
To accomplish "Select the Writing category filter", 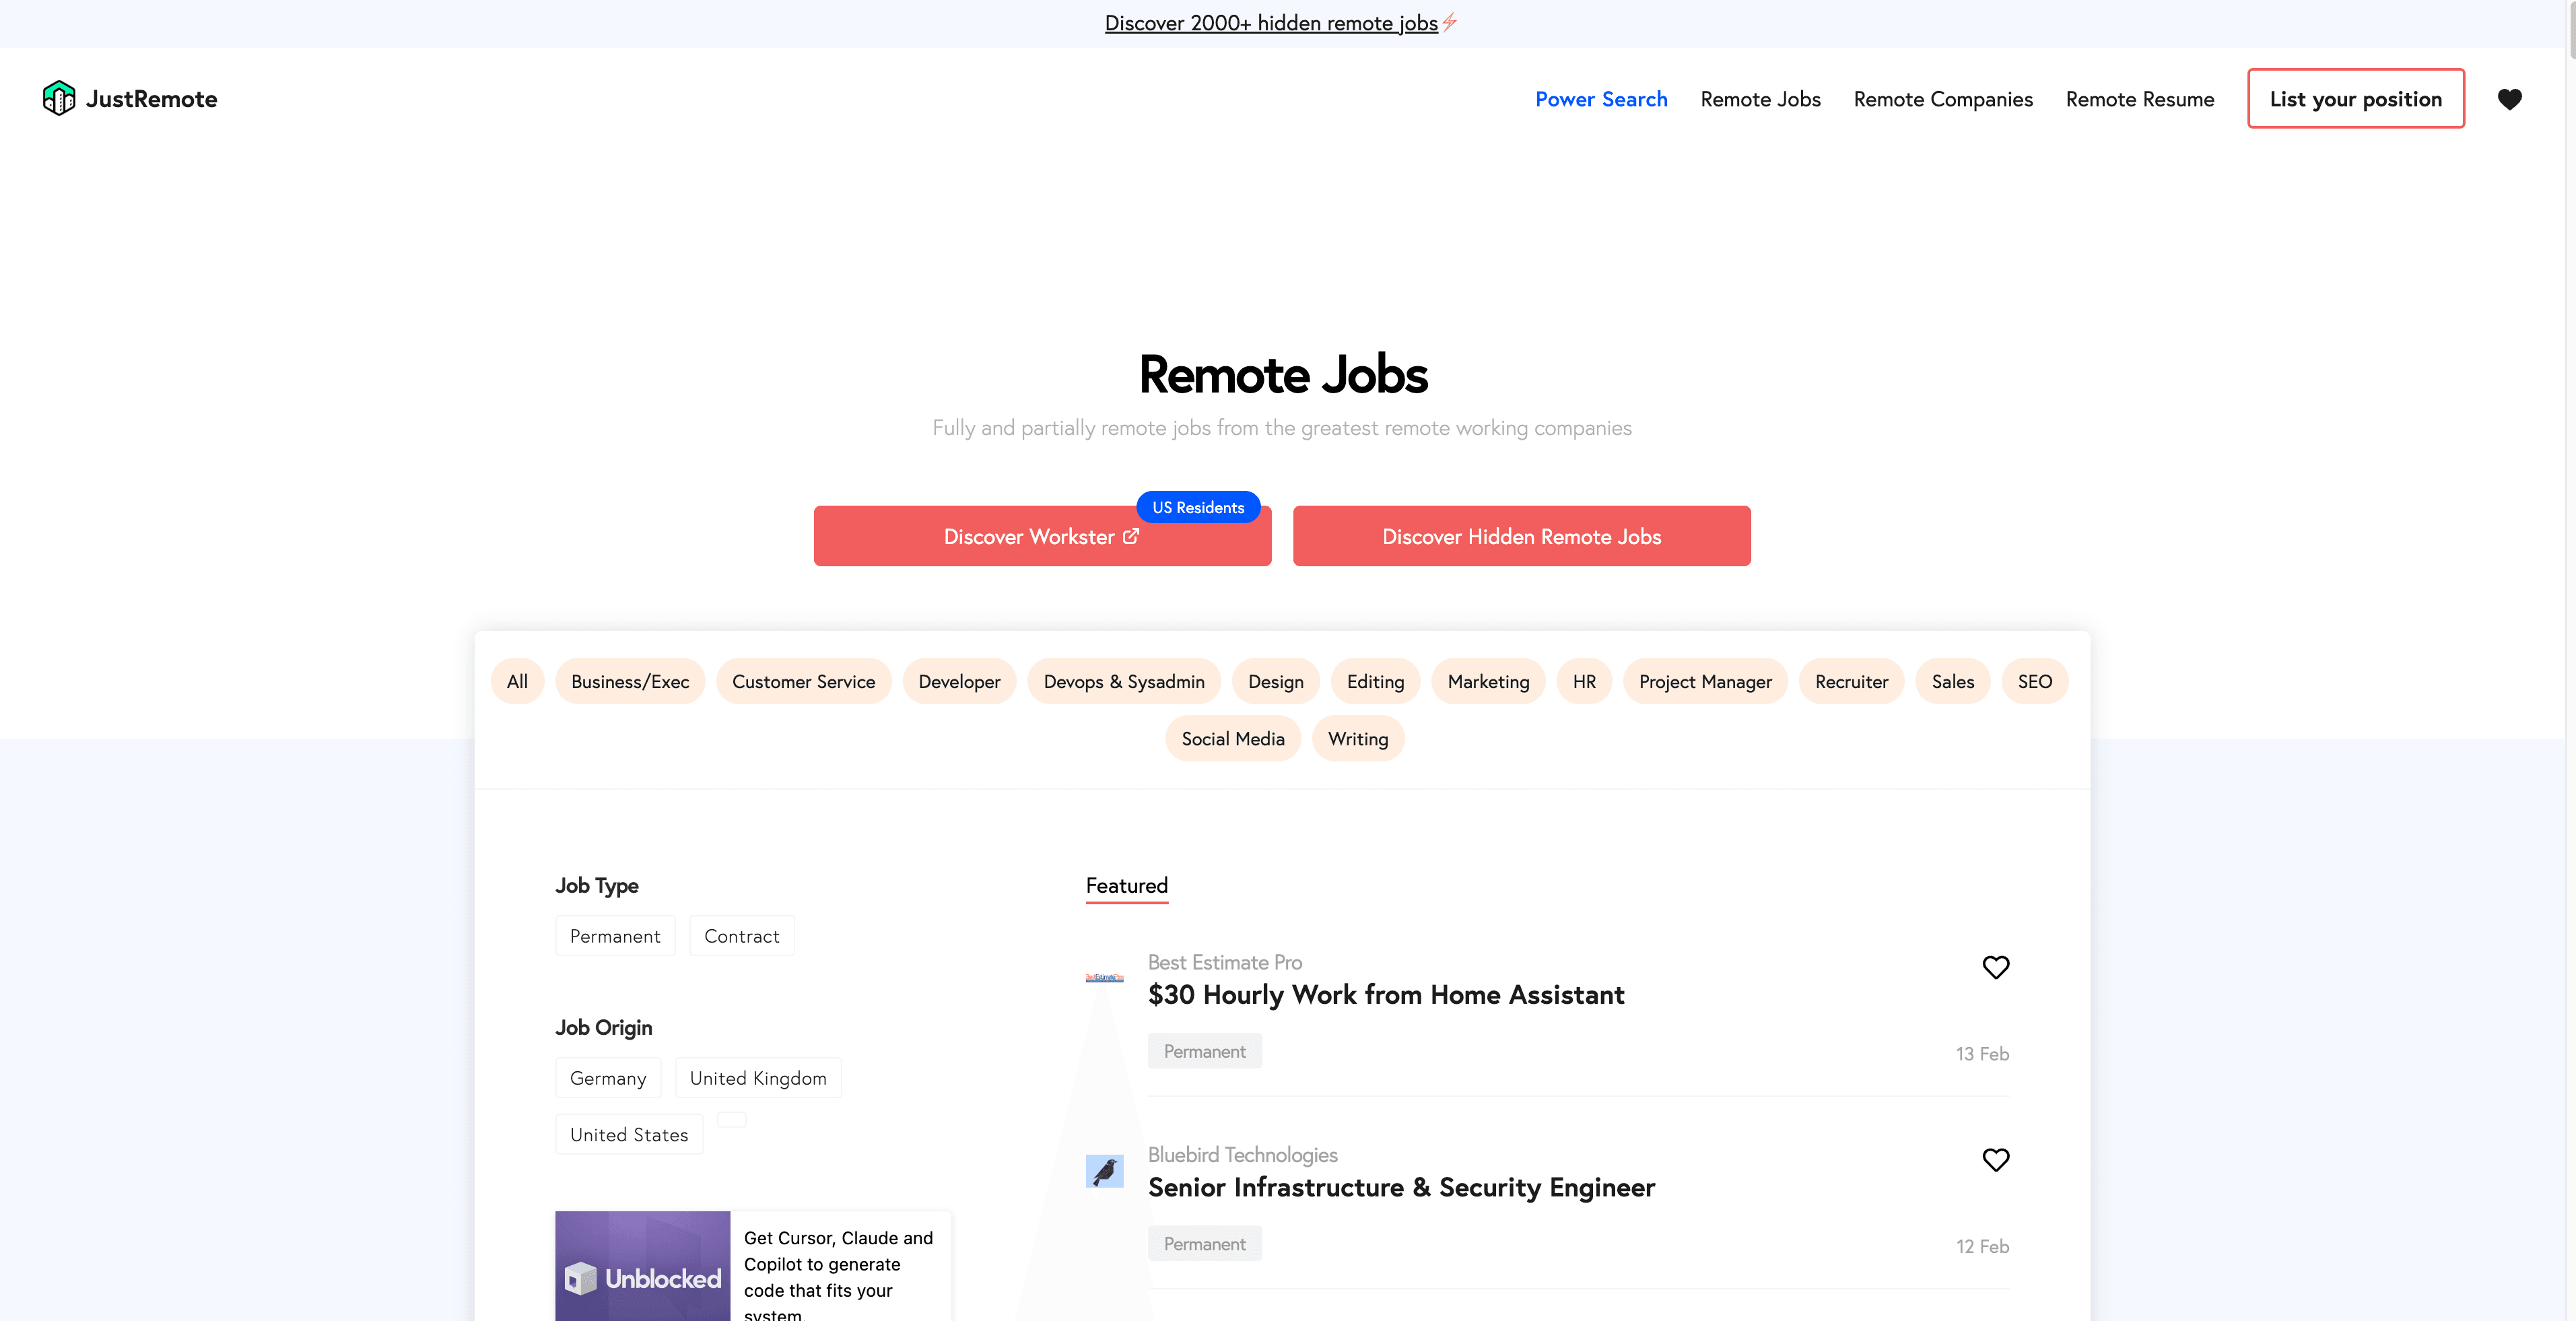I will (x=1358, y=738).
